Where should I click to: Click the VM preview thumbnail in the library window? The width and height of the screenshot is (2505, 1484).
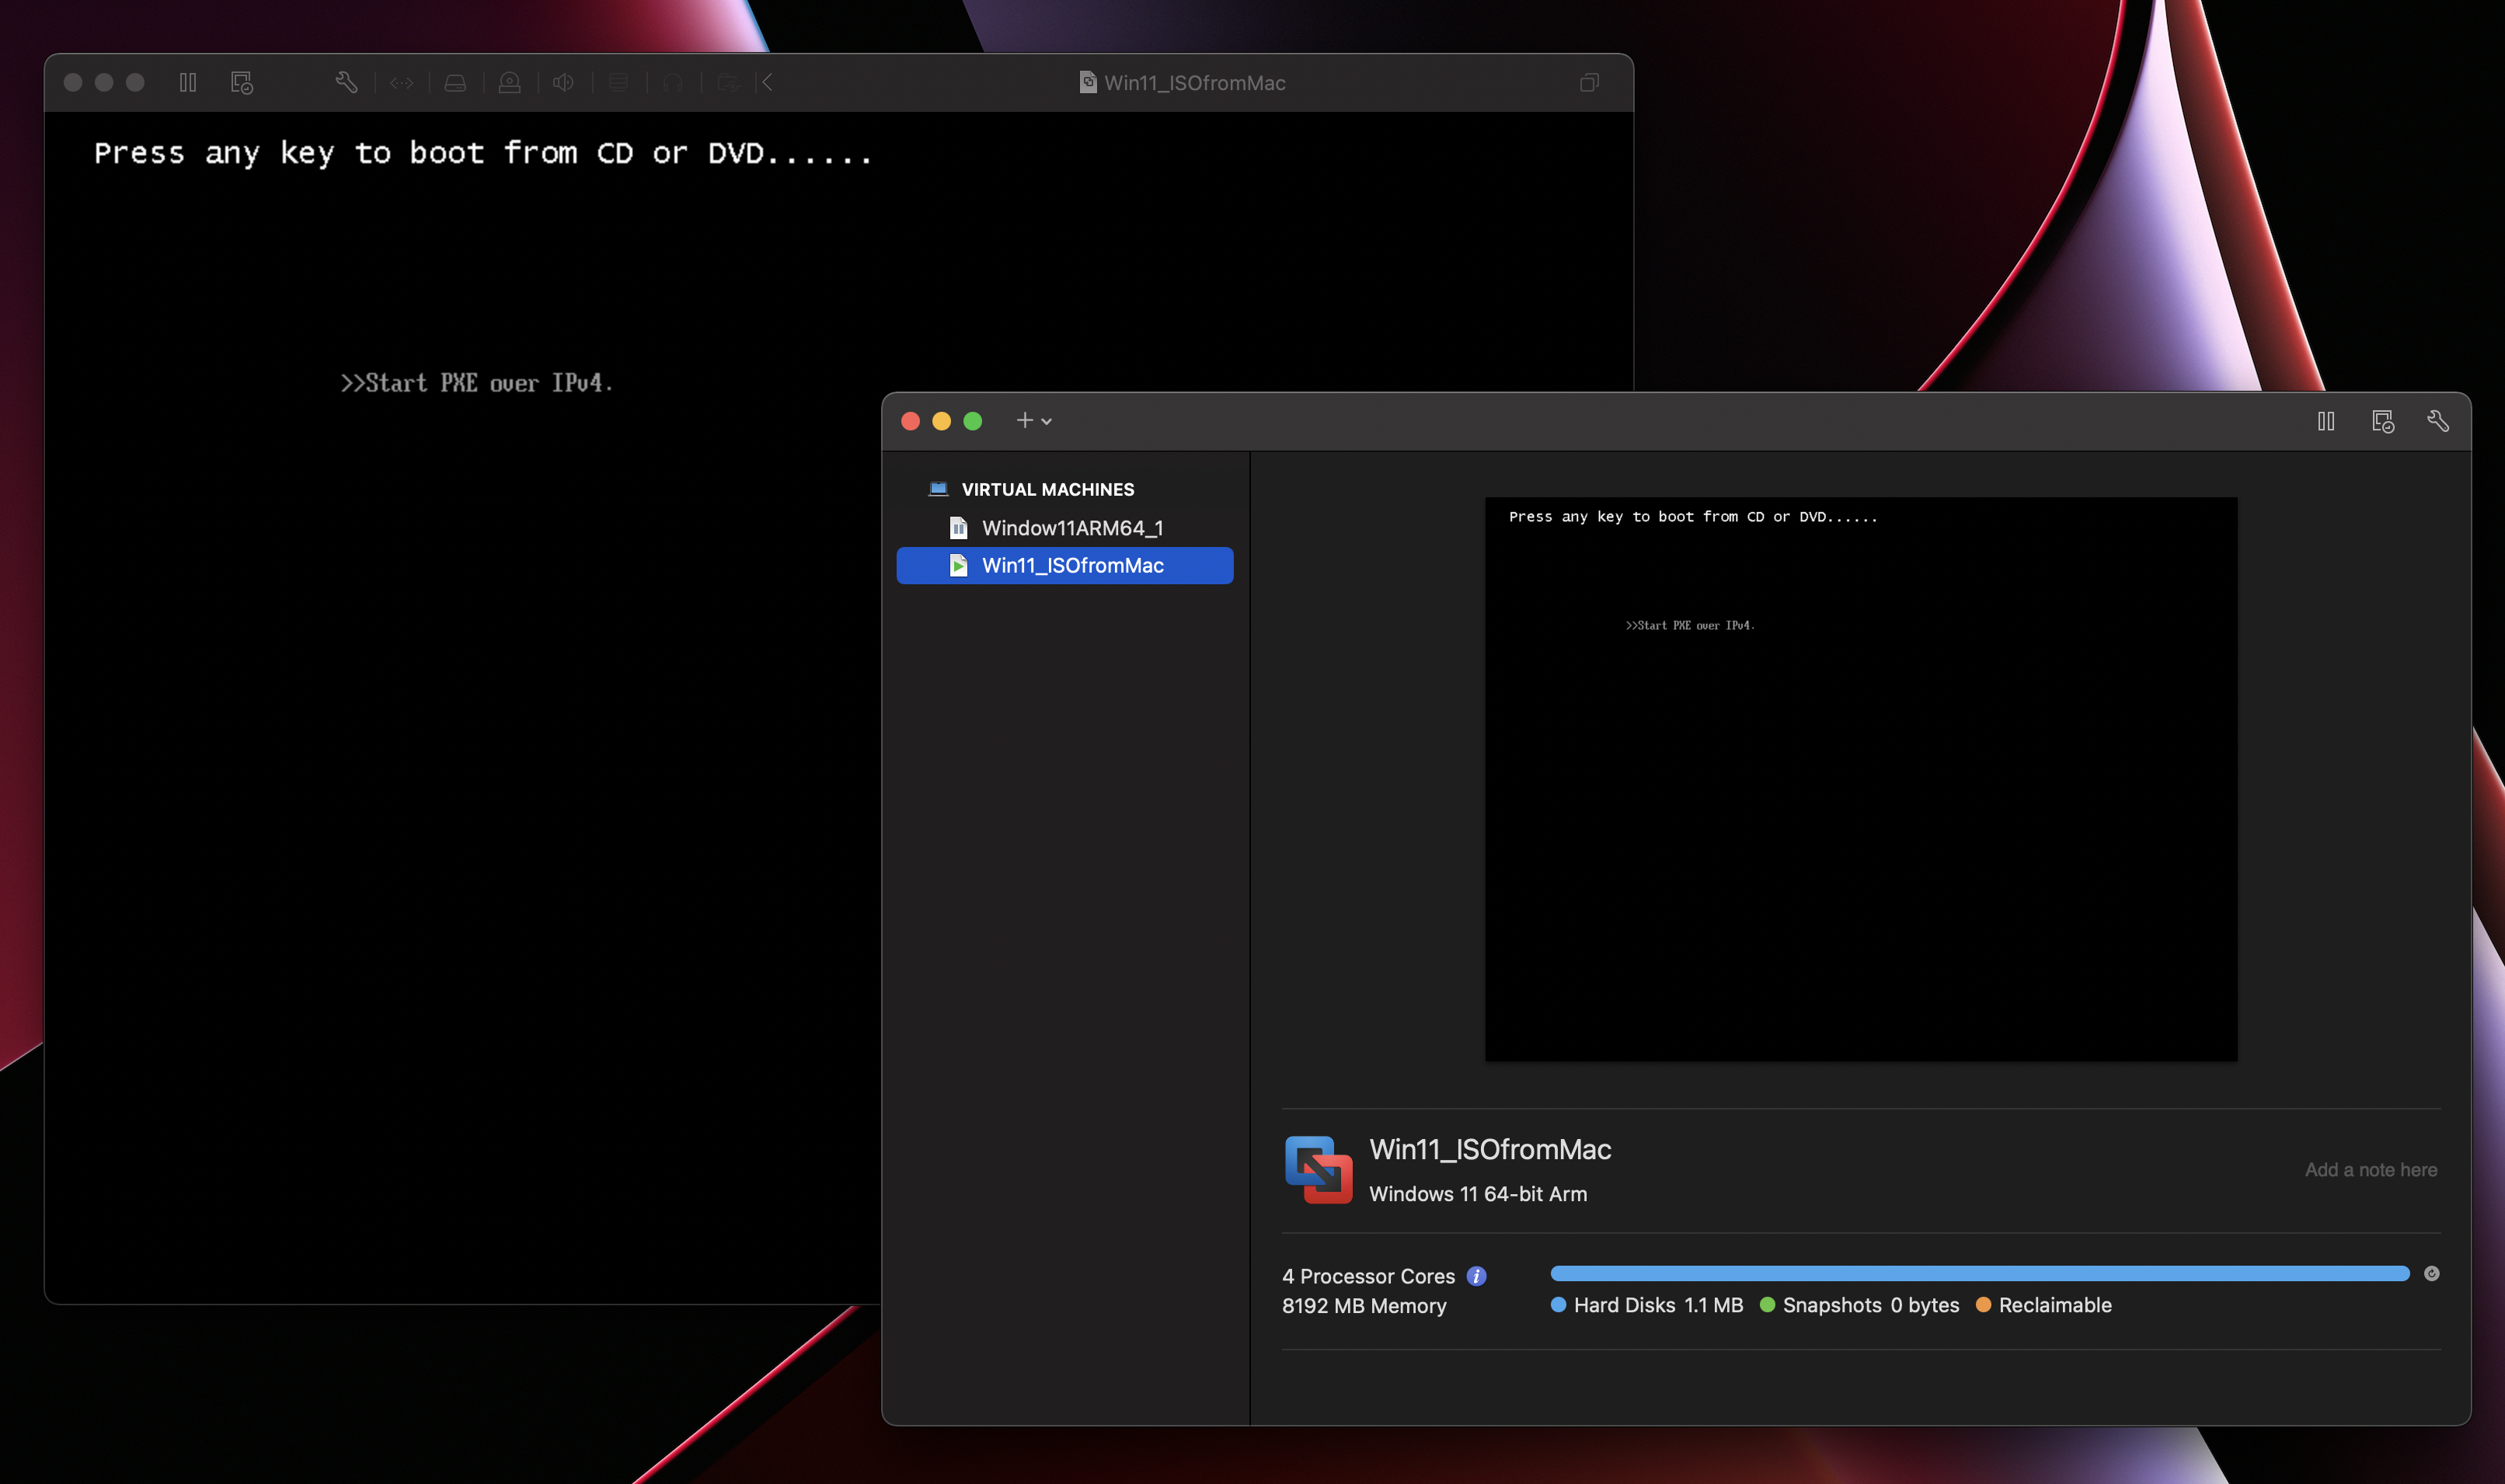tap(1861, 779)
